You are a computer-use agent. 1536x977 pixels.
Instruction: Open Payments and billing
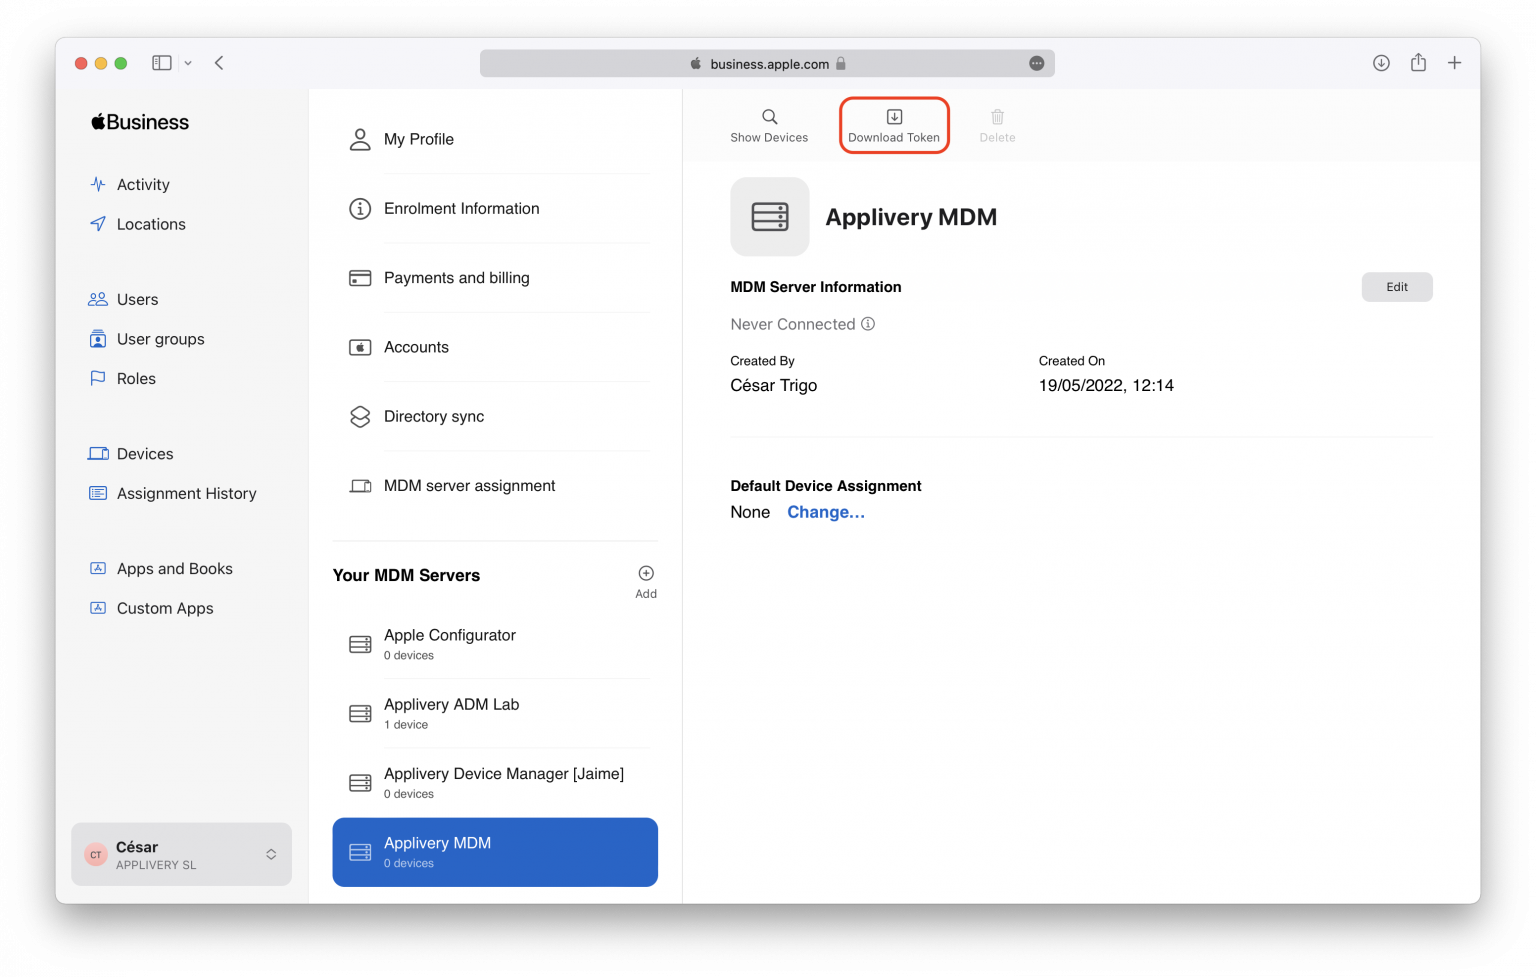pyautogui.click(x=457, y=278)
